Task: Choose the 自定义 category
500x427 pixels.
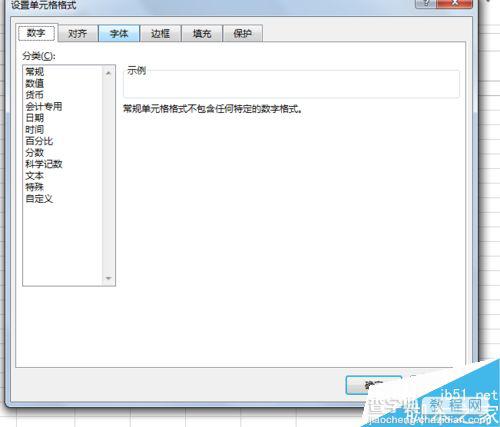Action: (39, 199)
